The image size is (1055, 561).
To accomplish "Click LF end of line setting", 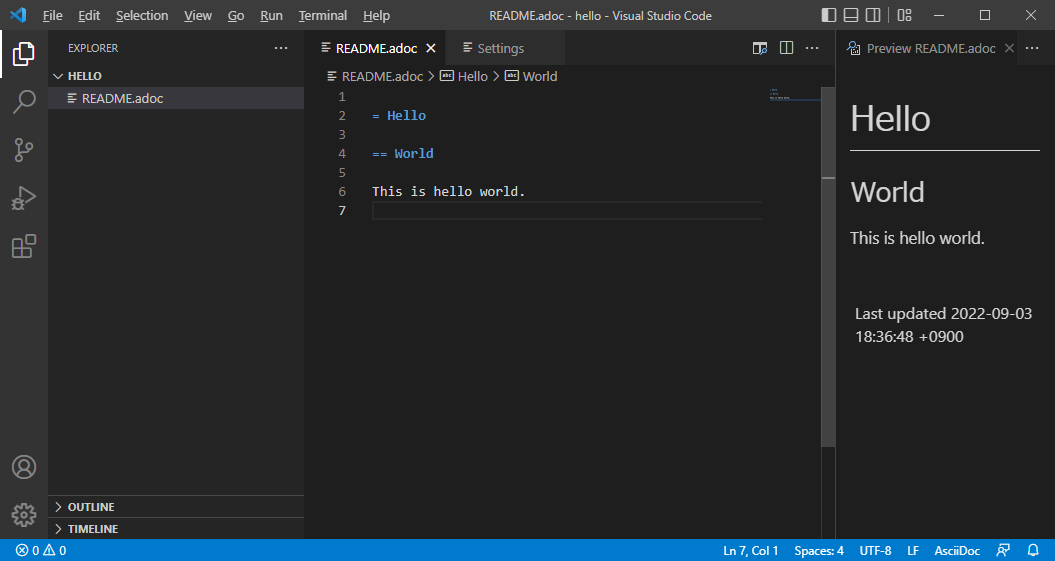I will (x=913, y=550).
